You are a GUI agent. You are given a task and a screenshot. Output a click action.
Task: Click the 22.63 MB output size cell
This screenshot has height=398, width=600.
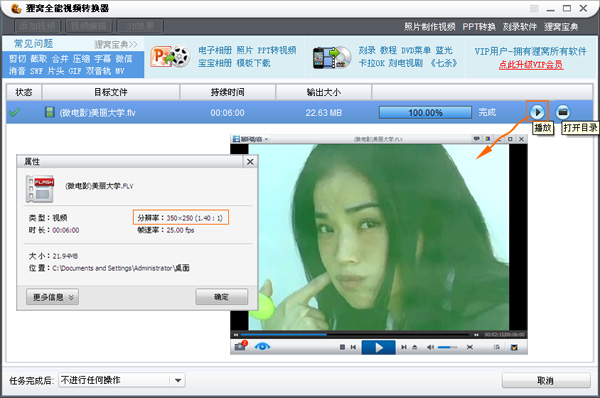pos(324,113)
